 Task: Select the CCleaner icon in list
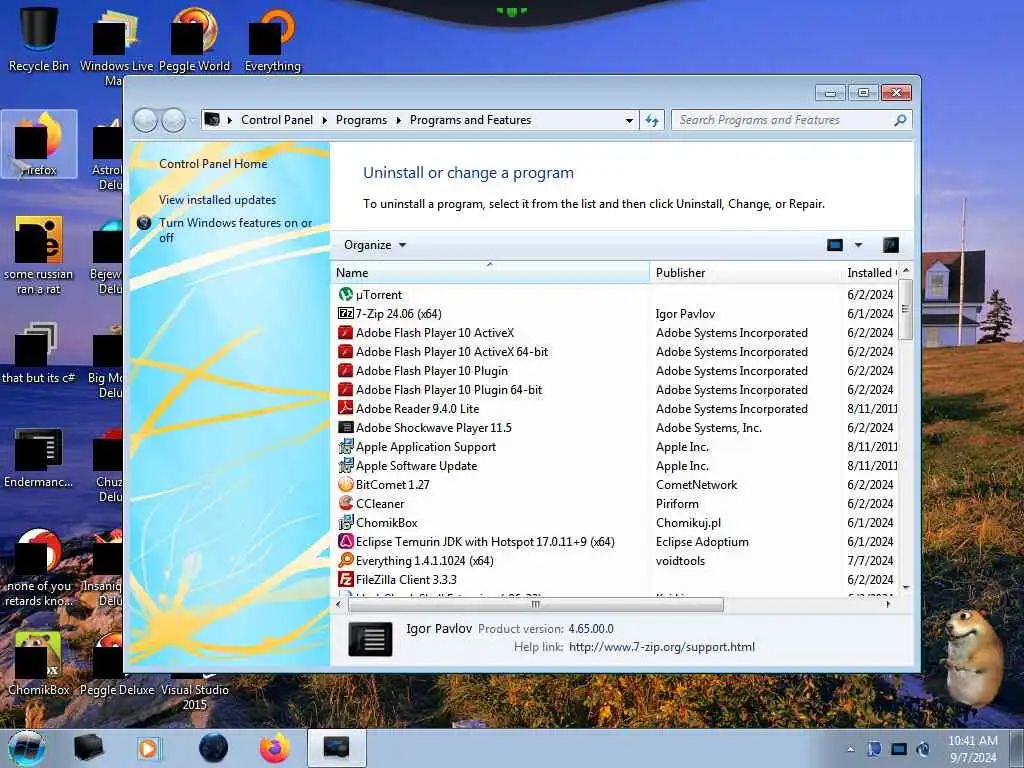tap(345, 504)
